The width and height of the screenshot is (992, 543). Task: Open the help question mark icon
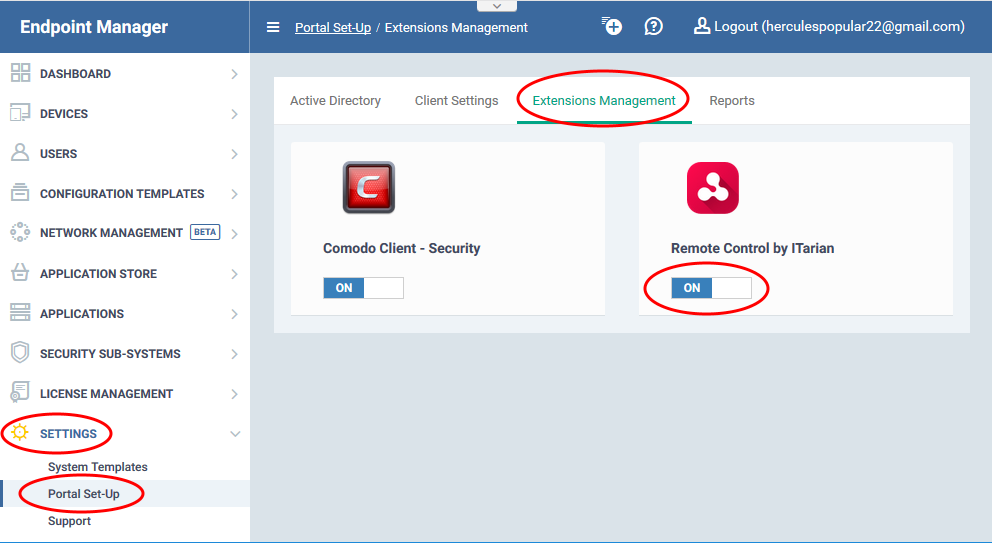click(x=653, y=27)
